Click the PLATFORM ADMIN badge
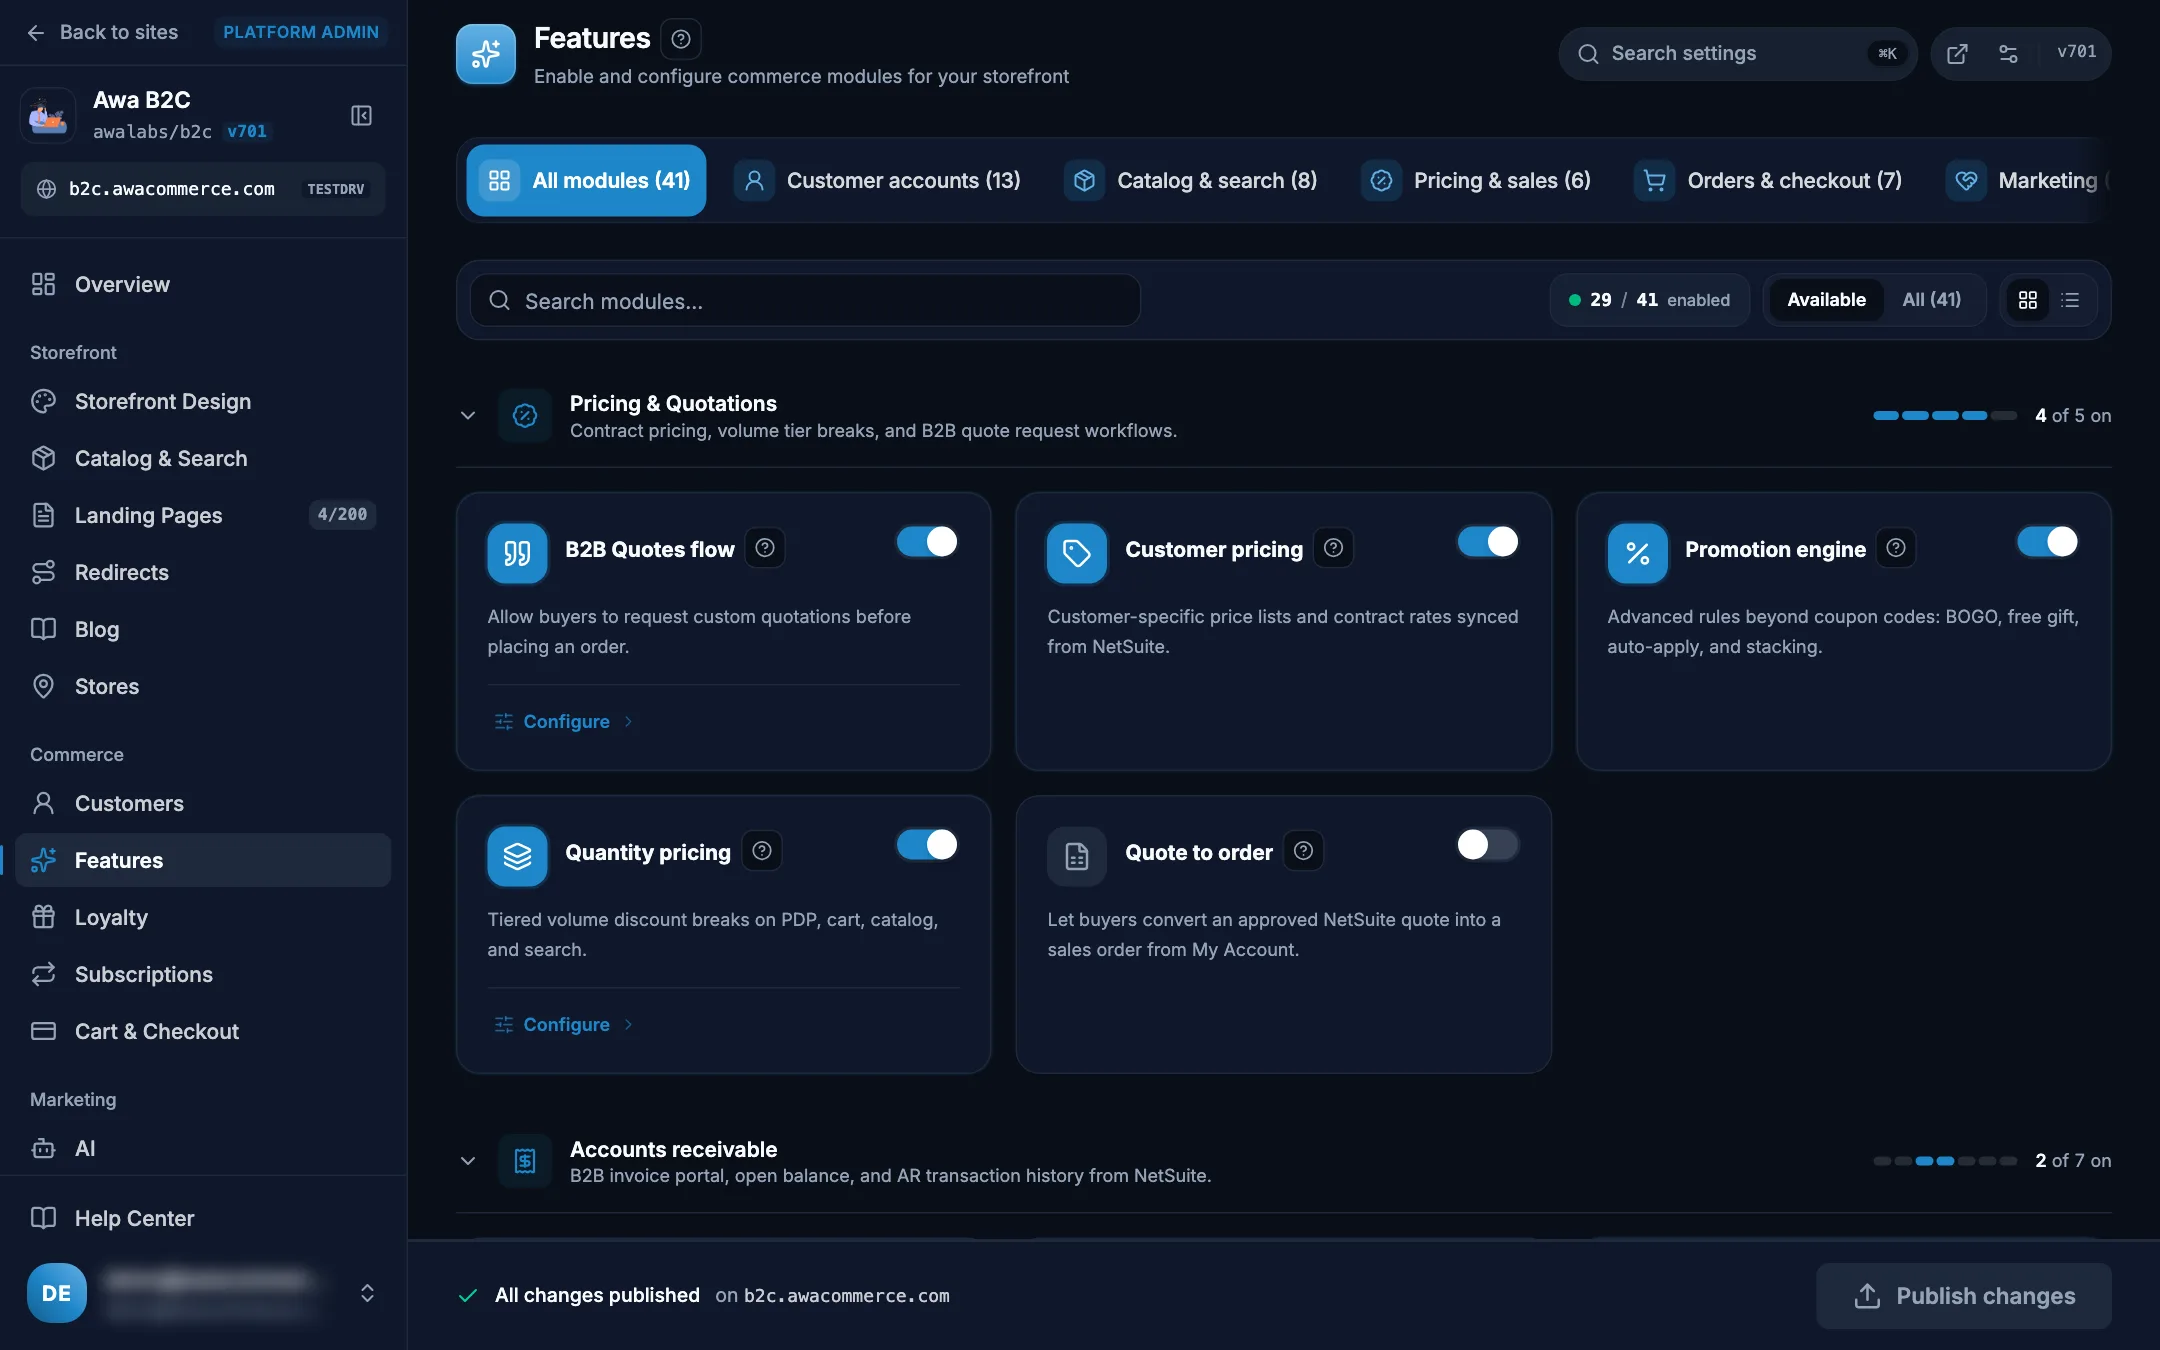Screen dimensions: 2160x1350 coord(301,32)
